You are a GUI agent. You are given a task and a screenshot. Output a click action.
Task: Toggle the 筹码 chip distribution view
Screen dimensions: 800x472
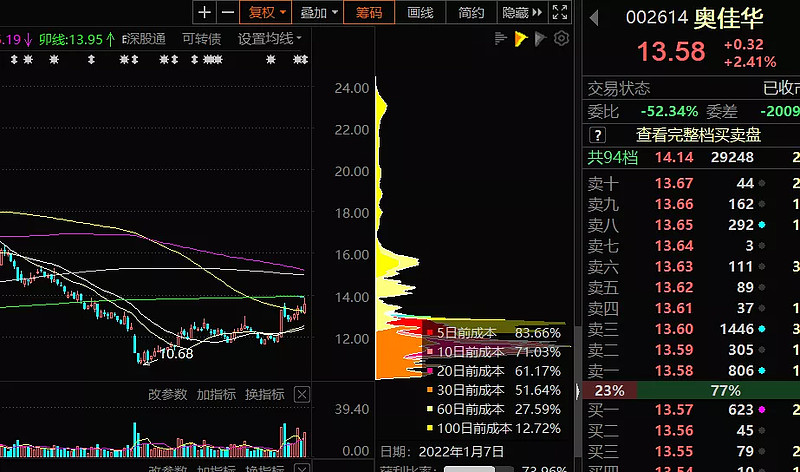(x=369, y=12)
